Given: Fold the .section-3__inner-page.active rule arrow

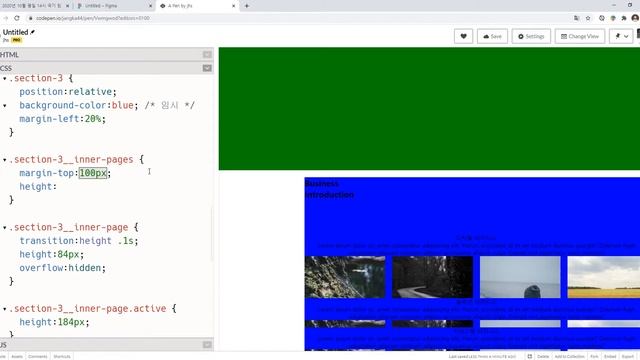Looking at the screenshot, I should pyautogui.click(x=4, y=309).
